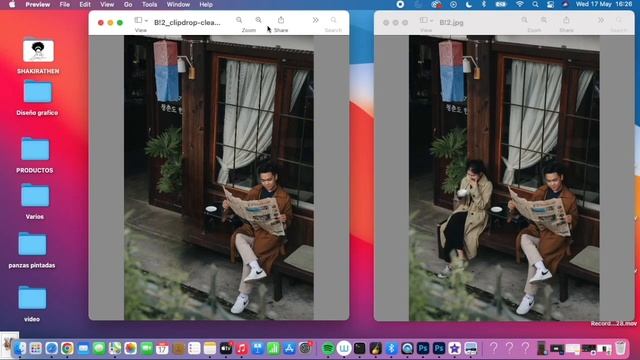The height and width of the screenshot is (360, 640).
Task: Open Spotlight search in menu bar
Action: 535,4
